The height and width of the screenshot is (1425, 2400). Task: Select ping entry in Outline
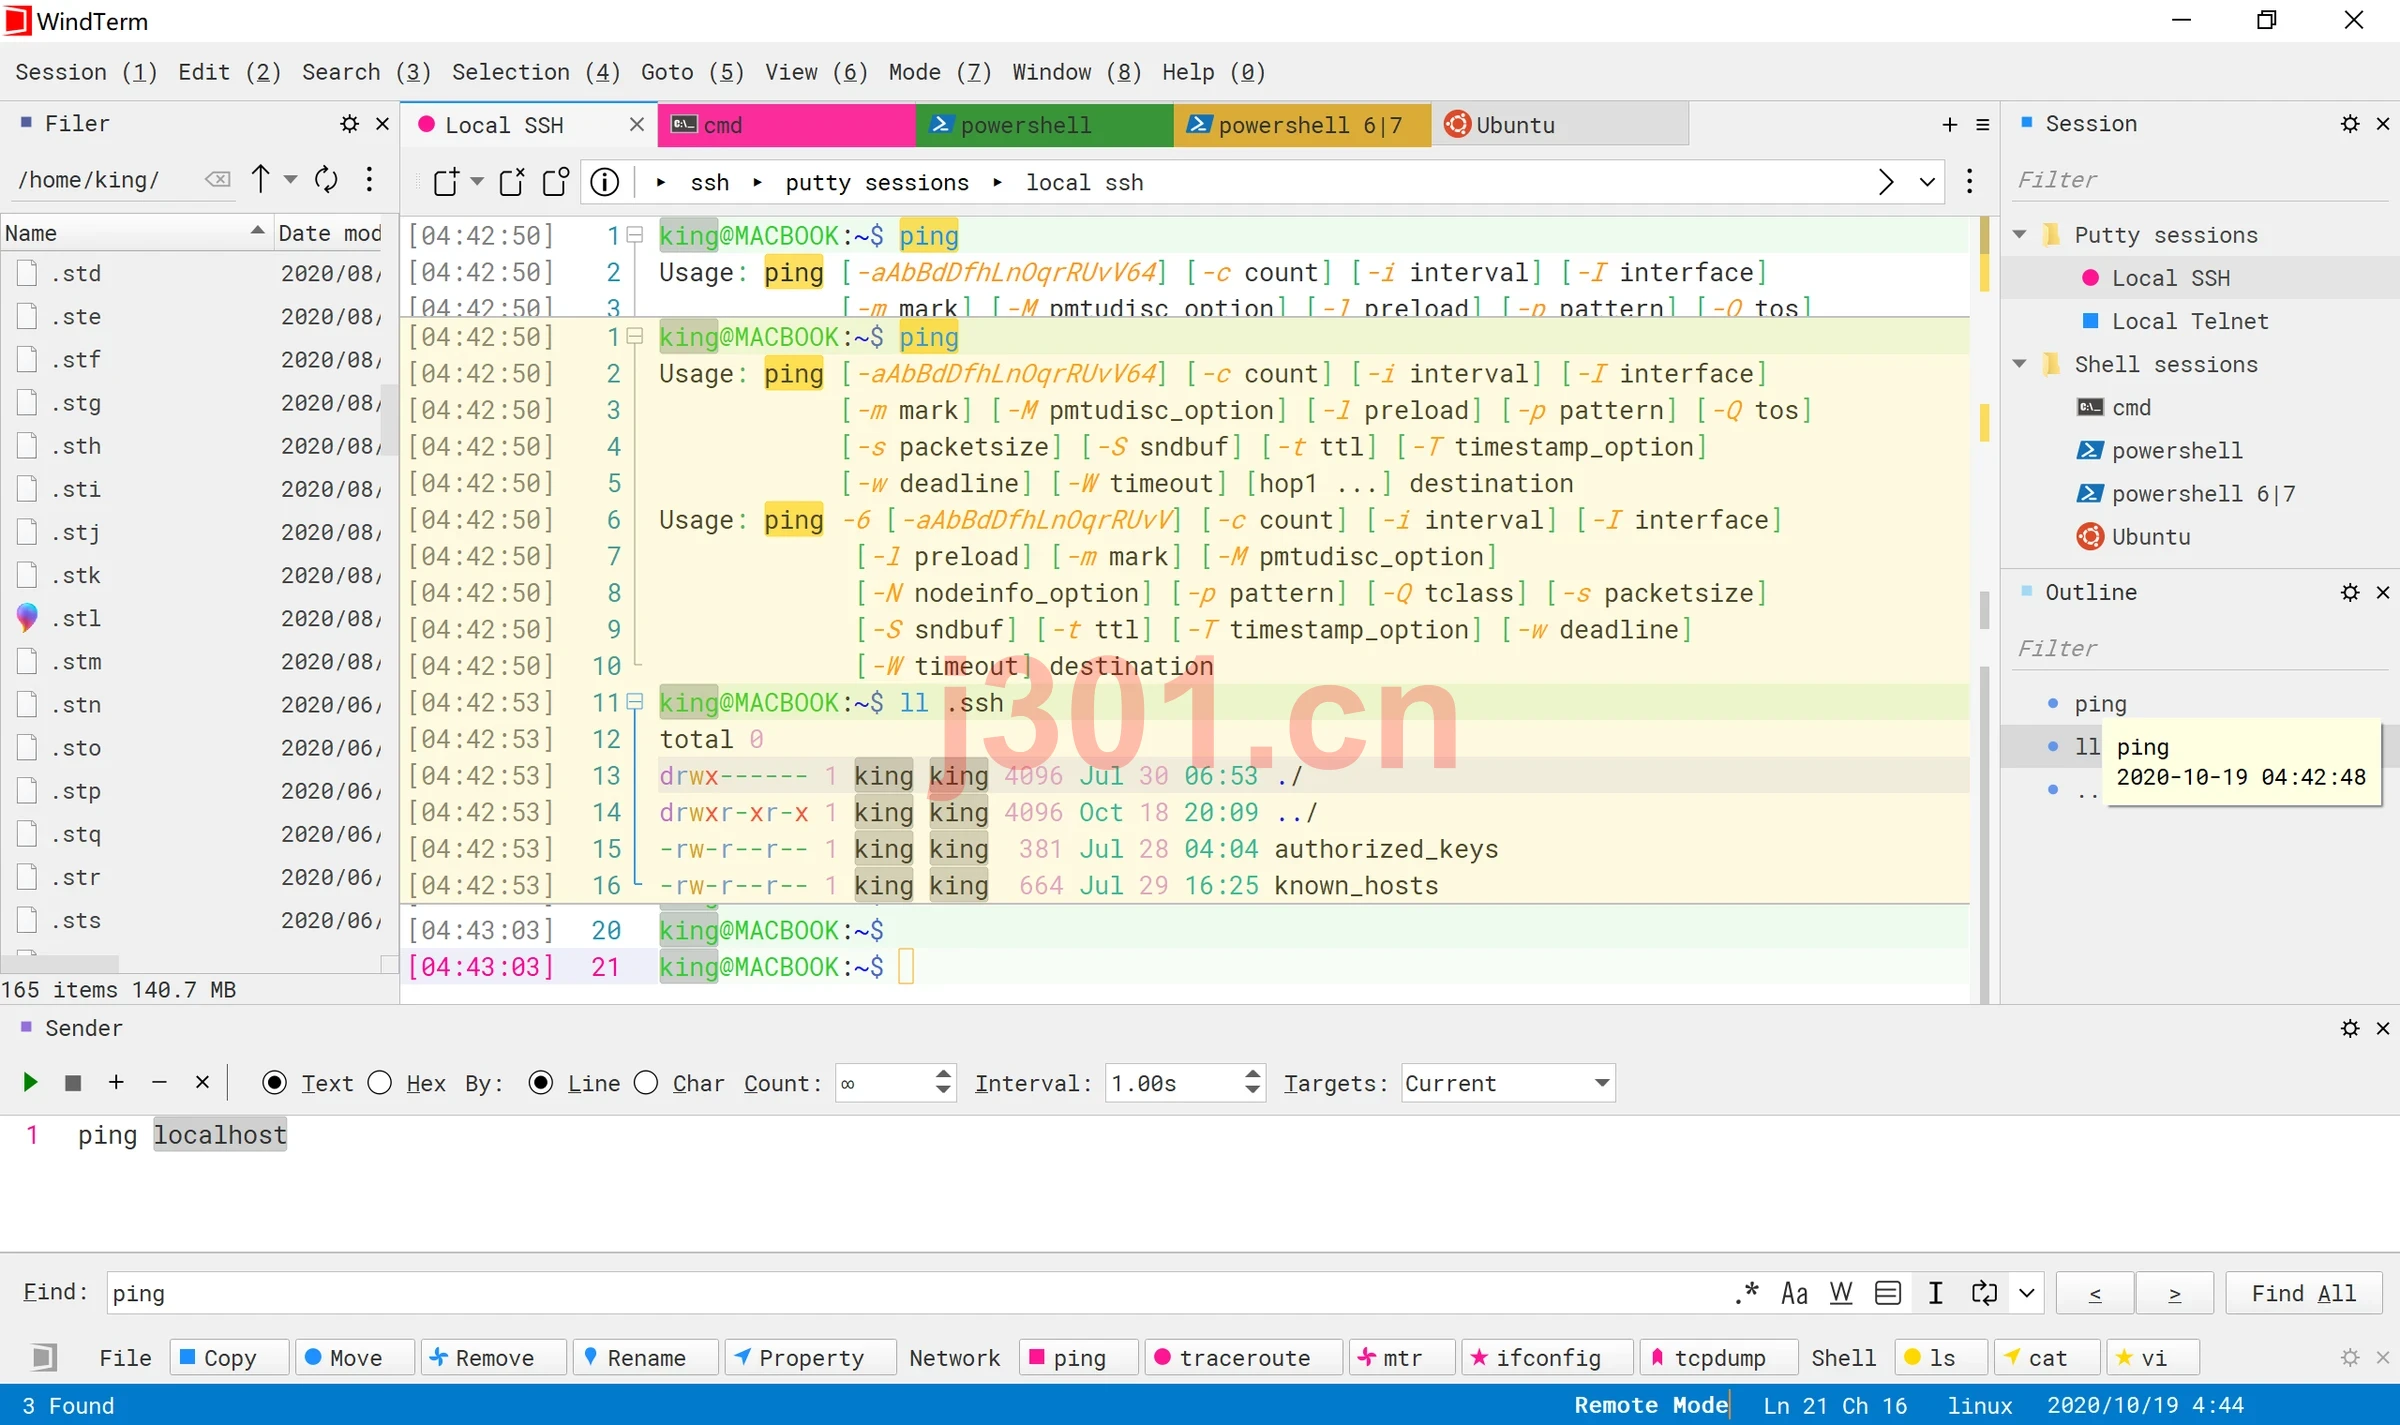coord(2099,704)
